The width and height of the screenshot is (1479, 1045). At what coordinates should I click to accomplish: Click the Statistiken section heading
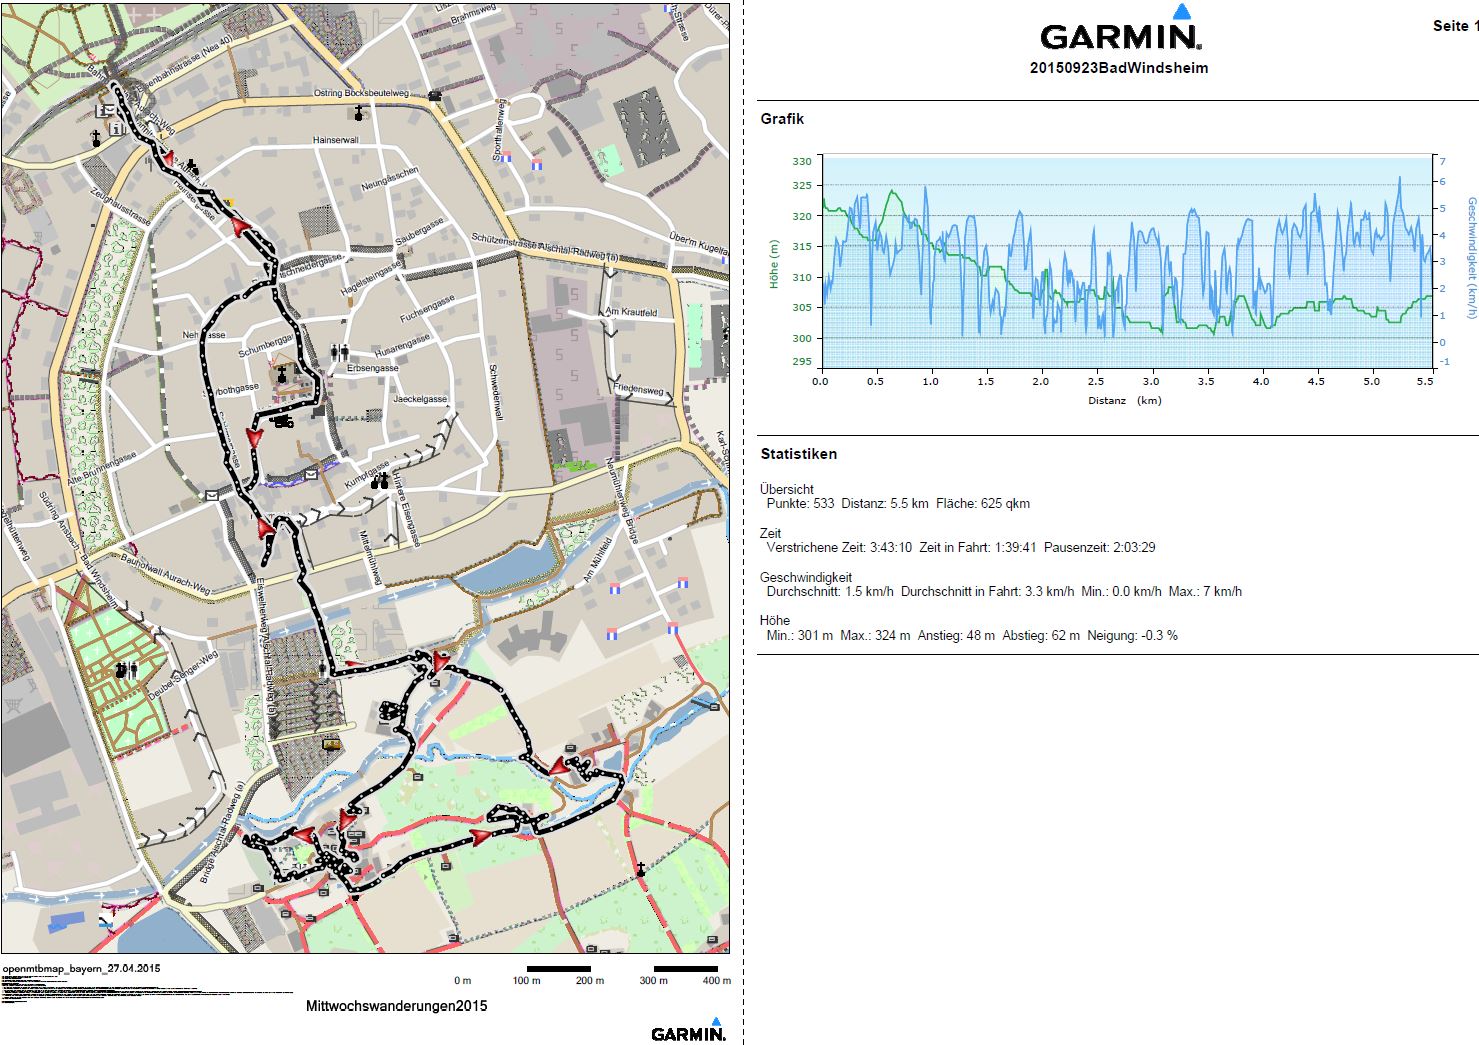pyautogui.click(x=798, y=454)
